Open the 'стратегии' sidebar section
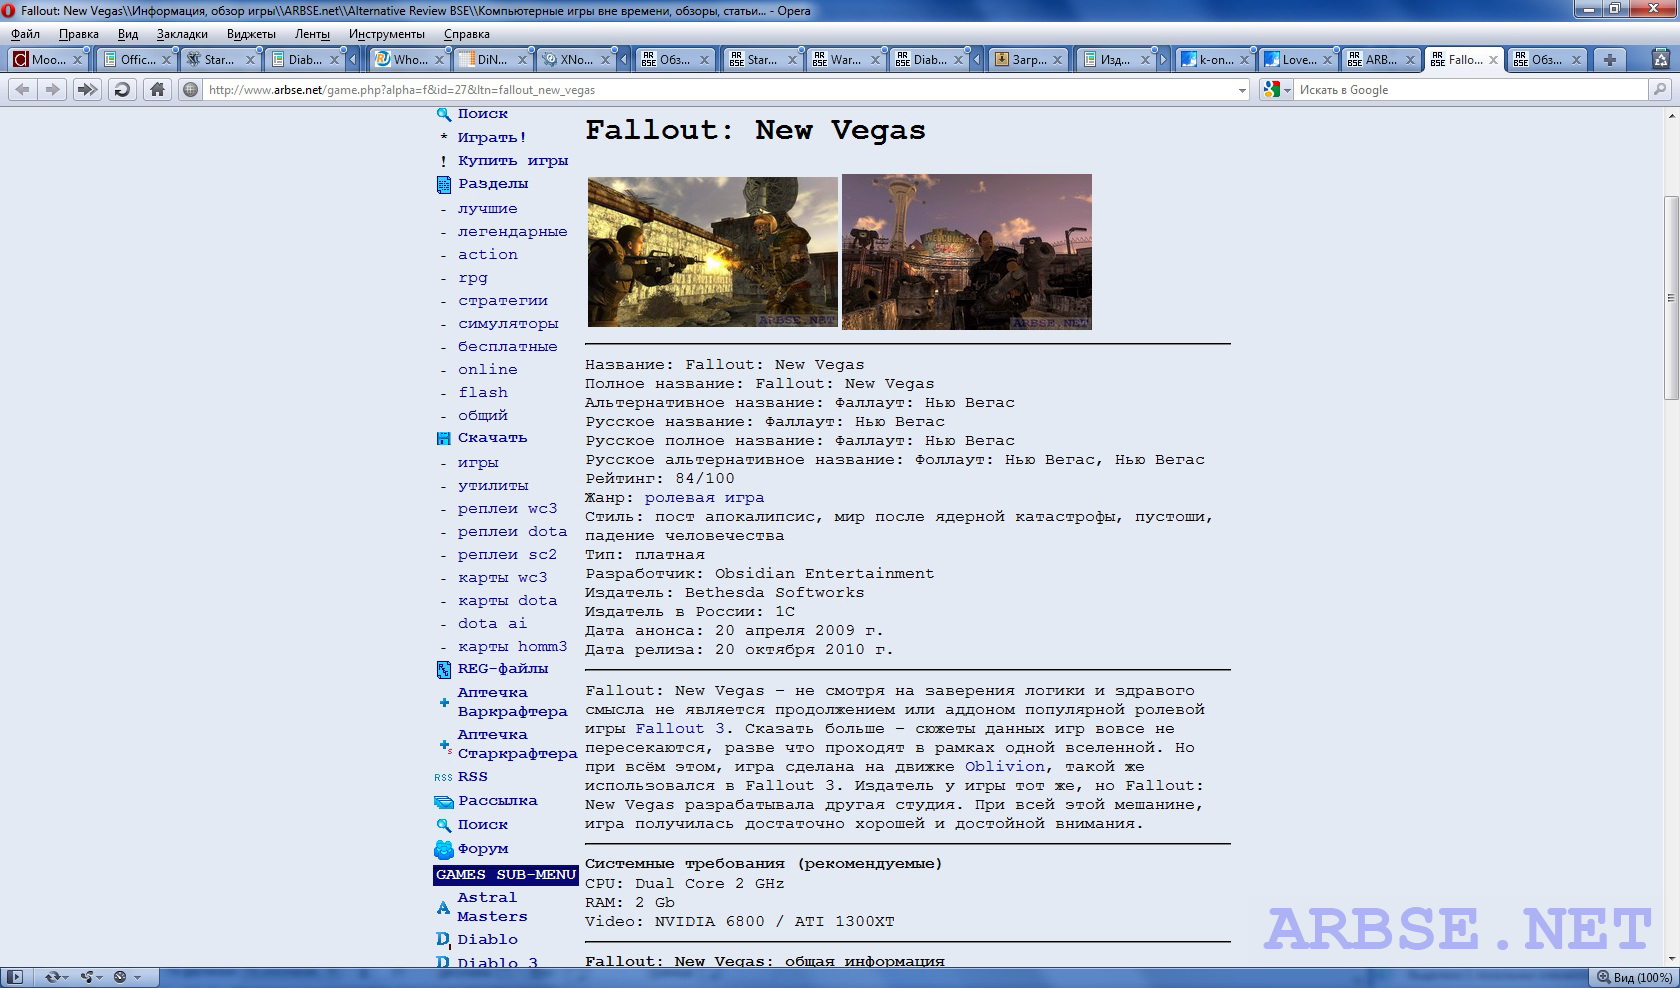This screenshot has height=988, width=1680. point(503,301)
